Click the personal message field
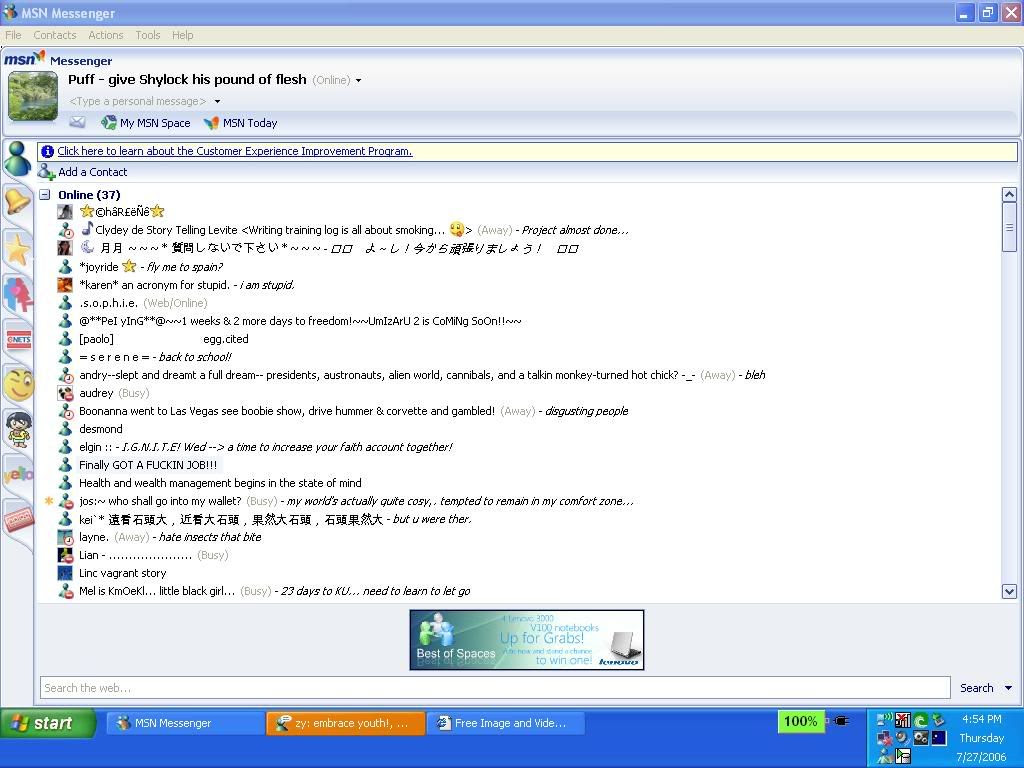Viewport: 1024px width, 768px height. point(138,101)
